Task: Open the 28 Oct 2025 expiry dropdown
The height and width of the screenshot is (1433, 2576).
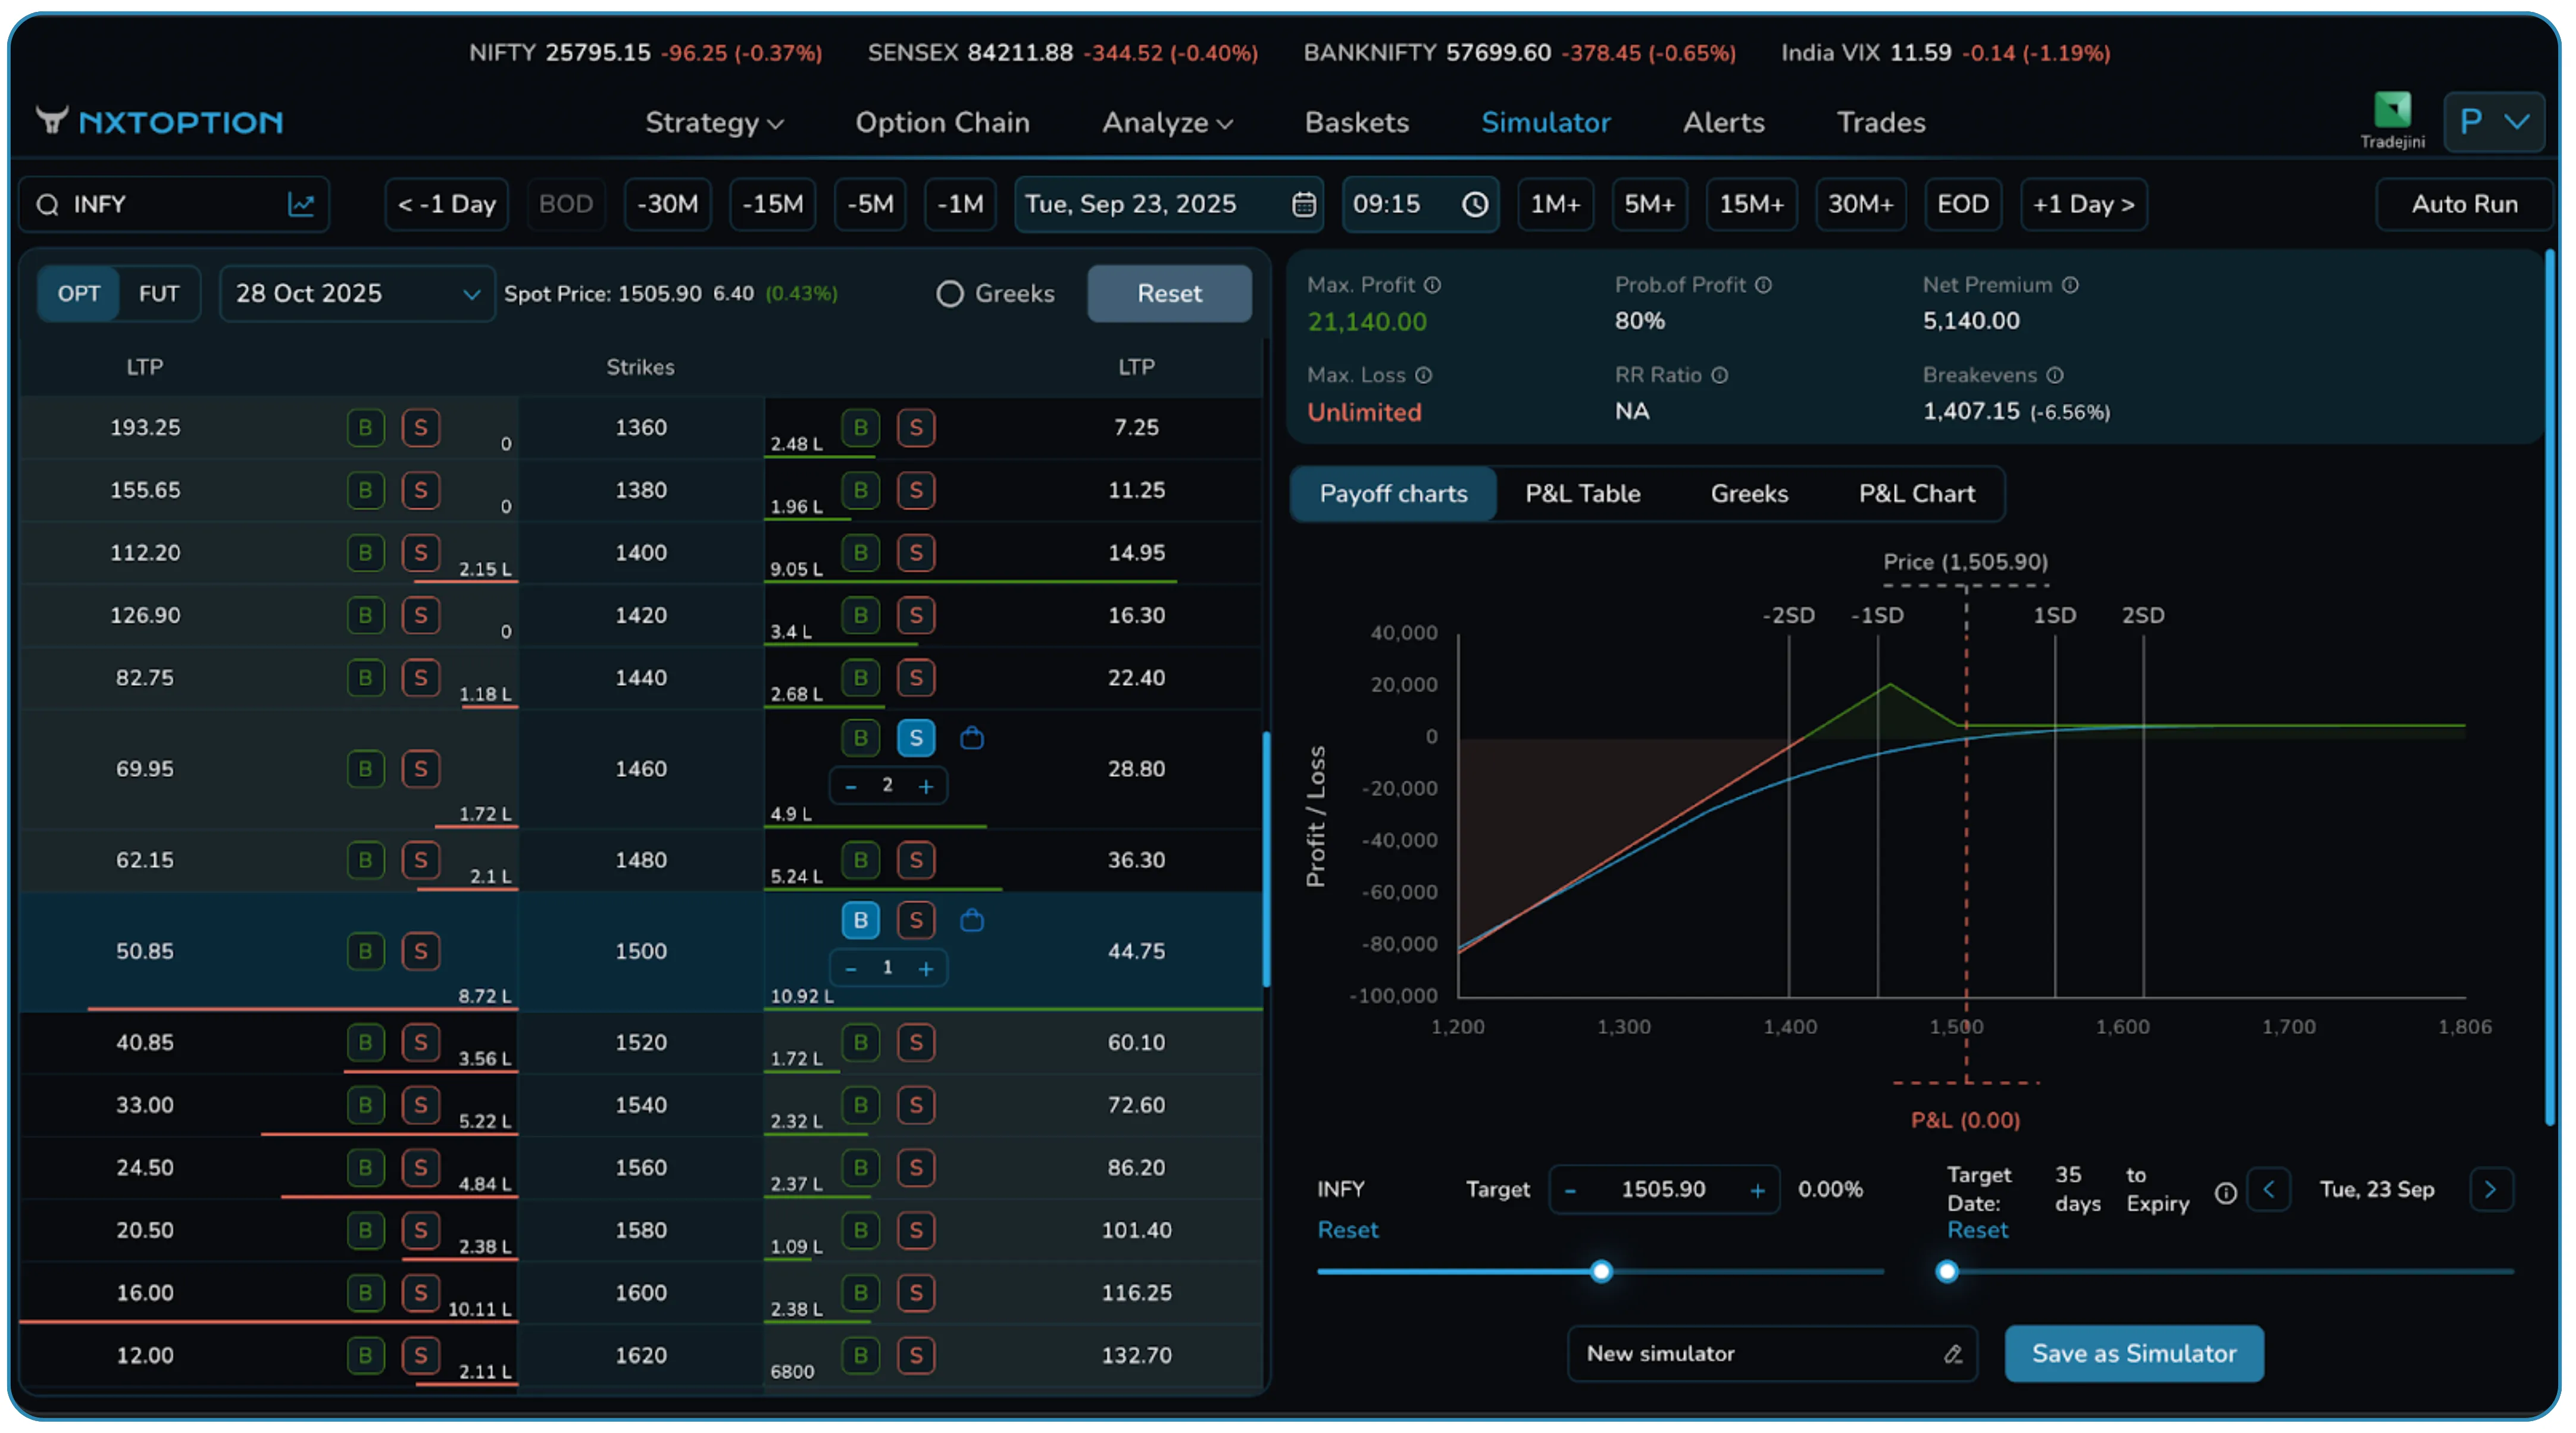Action: (357, 293)
